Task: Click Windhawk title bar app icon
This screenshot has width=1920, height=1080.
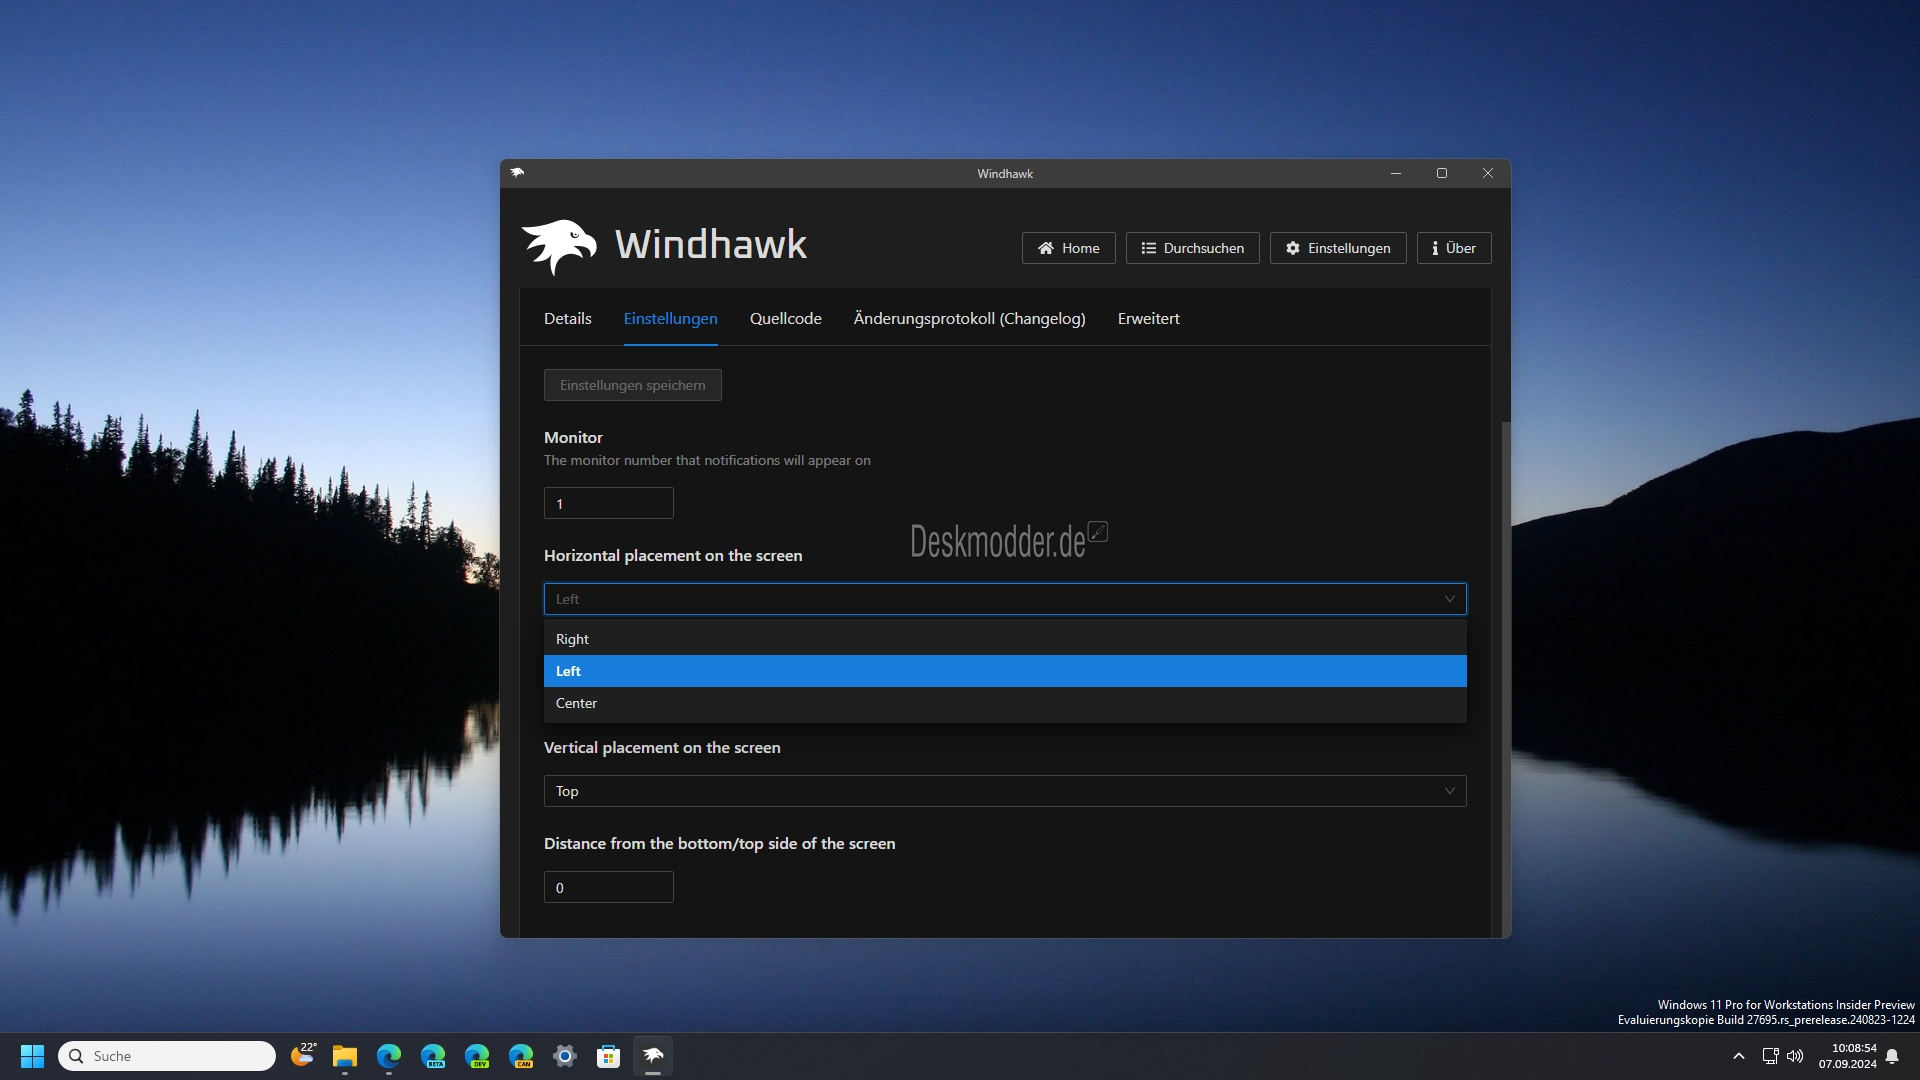Action: (517, 173)
